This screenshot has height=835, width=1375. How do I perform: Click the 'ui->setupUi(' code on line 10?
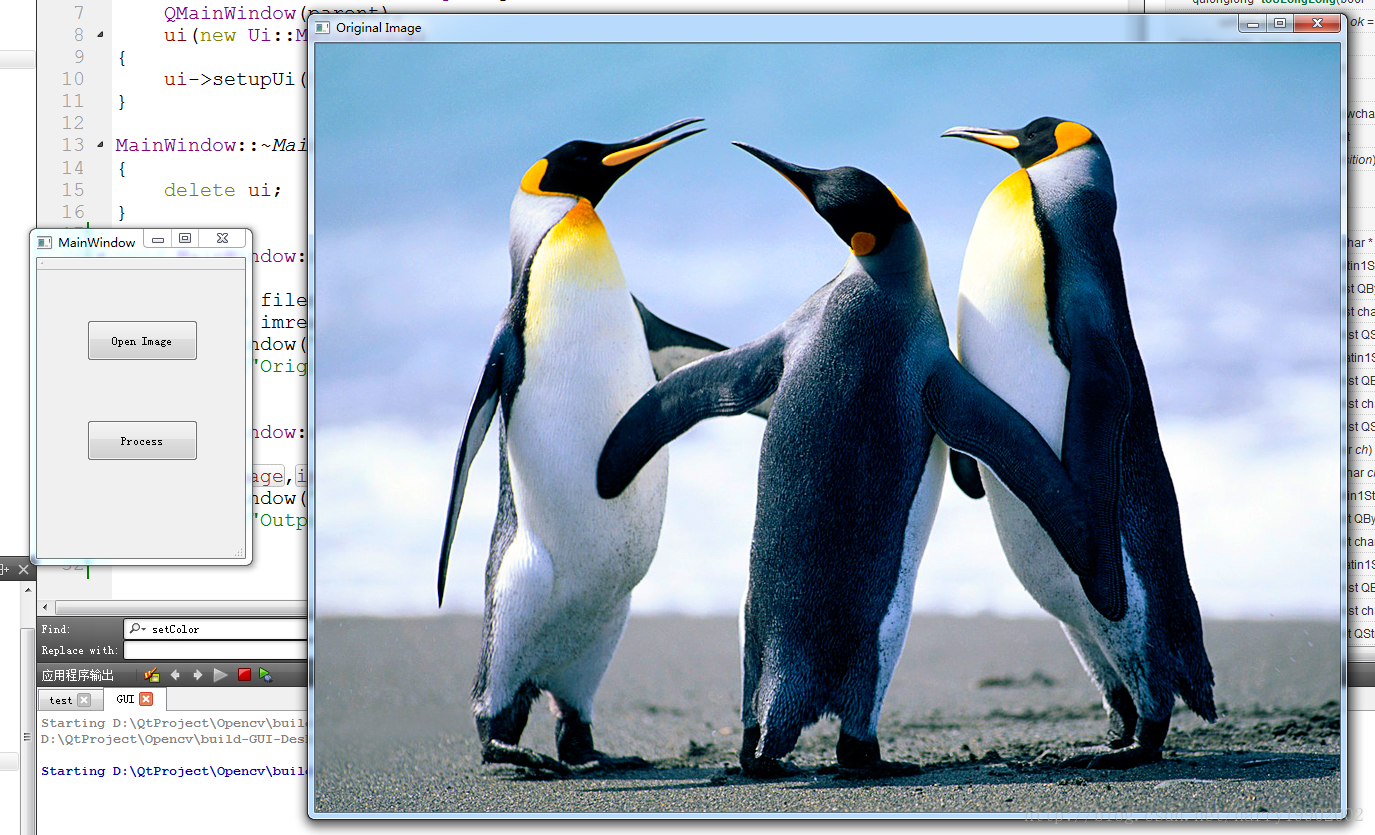(x=236, y=79)
